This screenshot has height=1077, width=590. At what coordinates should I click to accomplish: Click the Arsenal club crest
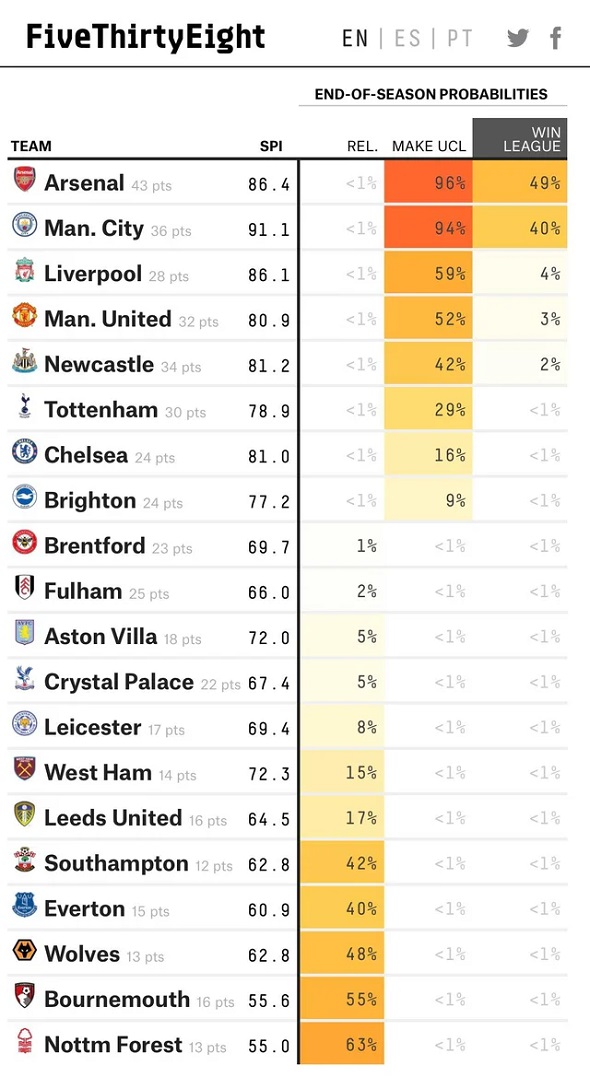(x=25, y=179)
